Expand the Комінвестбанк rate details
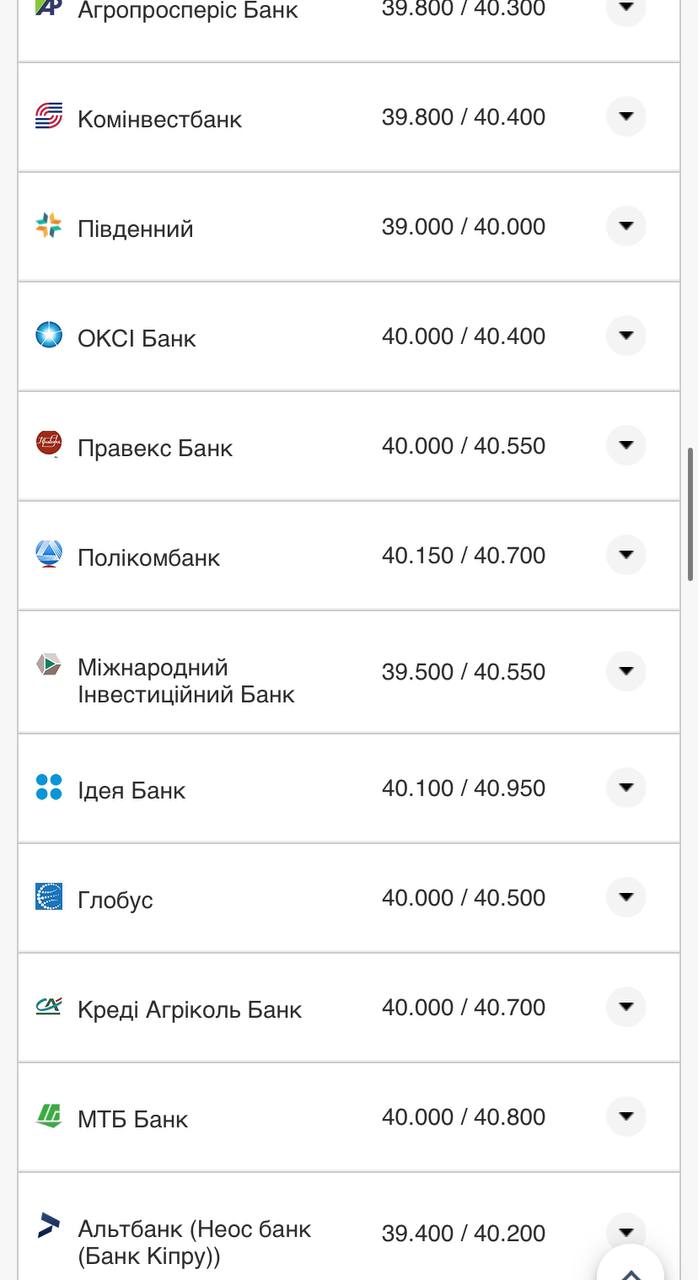This screenshot has height=1280, width=698. 626,117
